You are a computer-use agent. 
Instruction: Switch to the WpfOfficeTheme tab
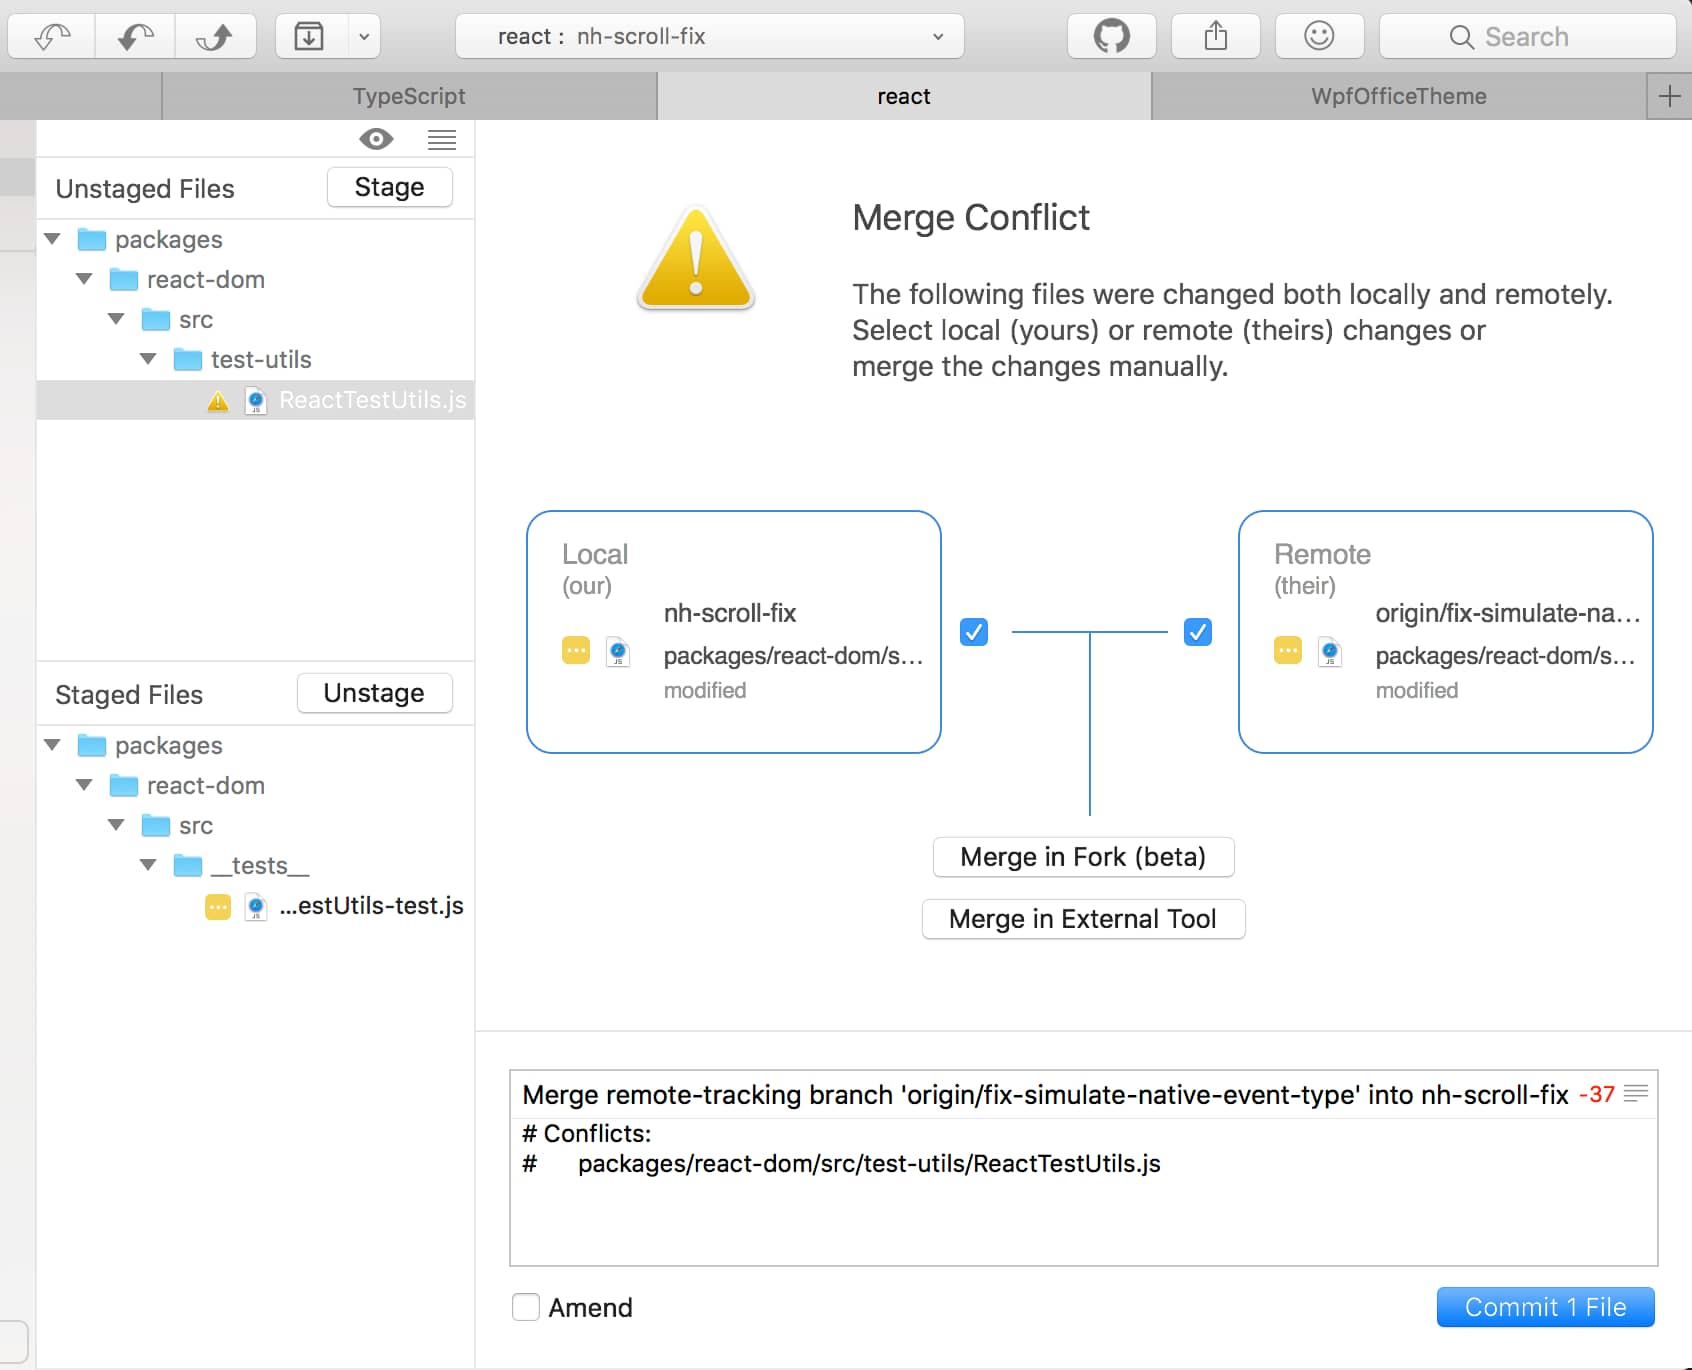(x=1399, y=96)
